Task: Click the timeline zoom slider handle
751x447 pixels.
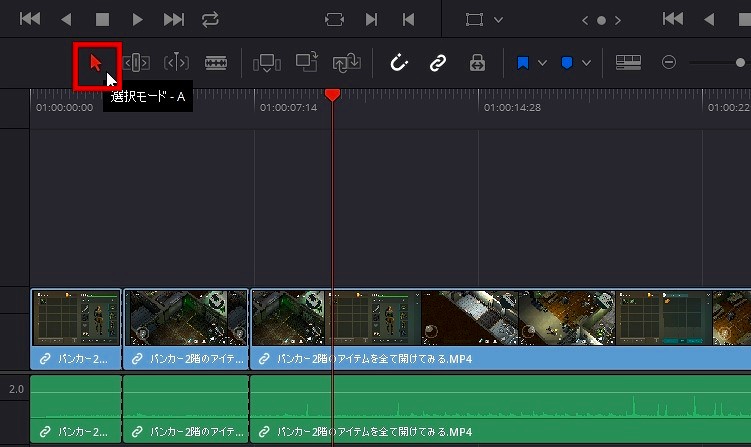Action: (741, 63)
